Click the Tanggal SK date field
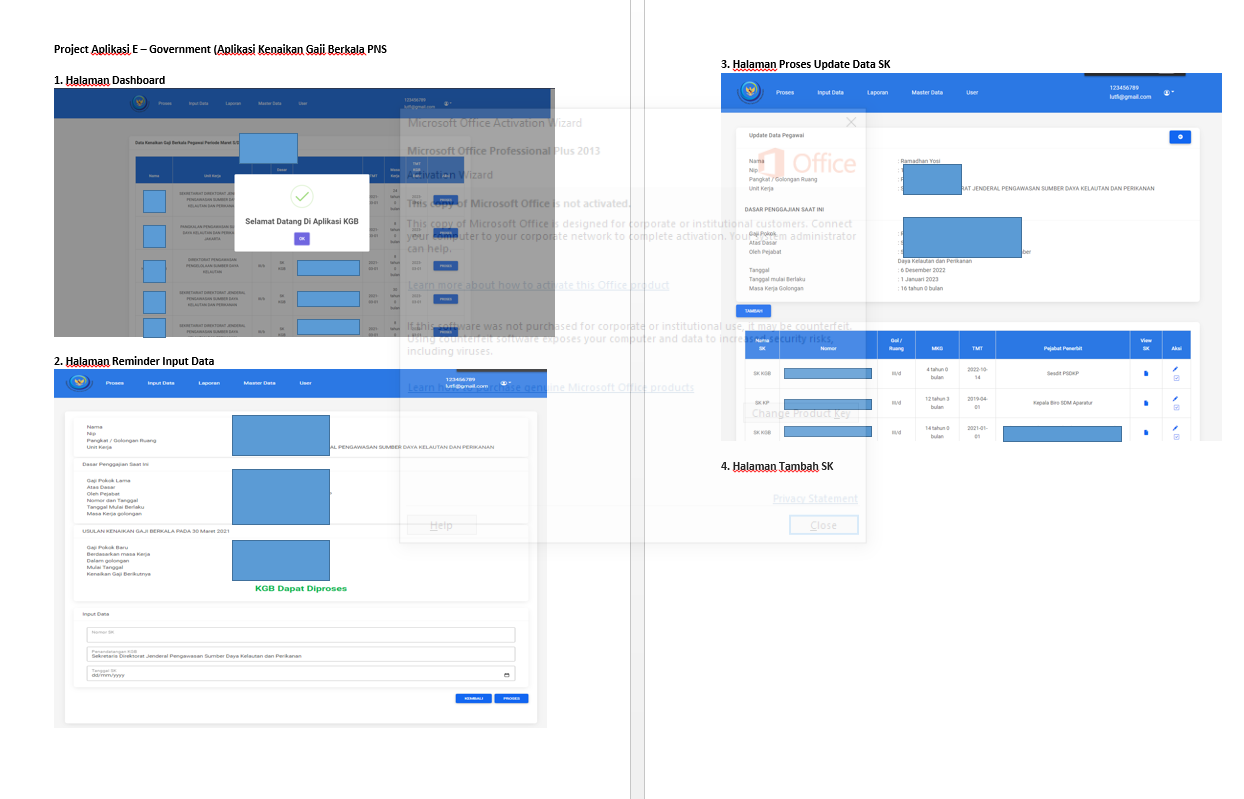Screen dimensions: 1244x799 [301, 674]
